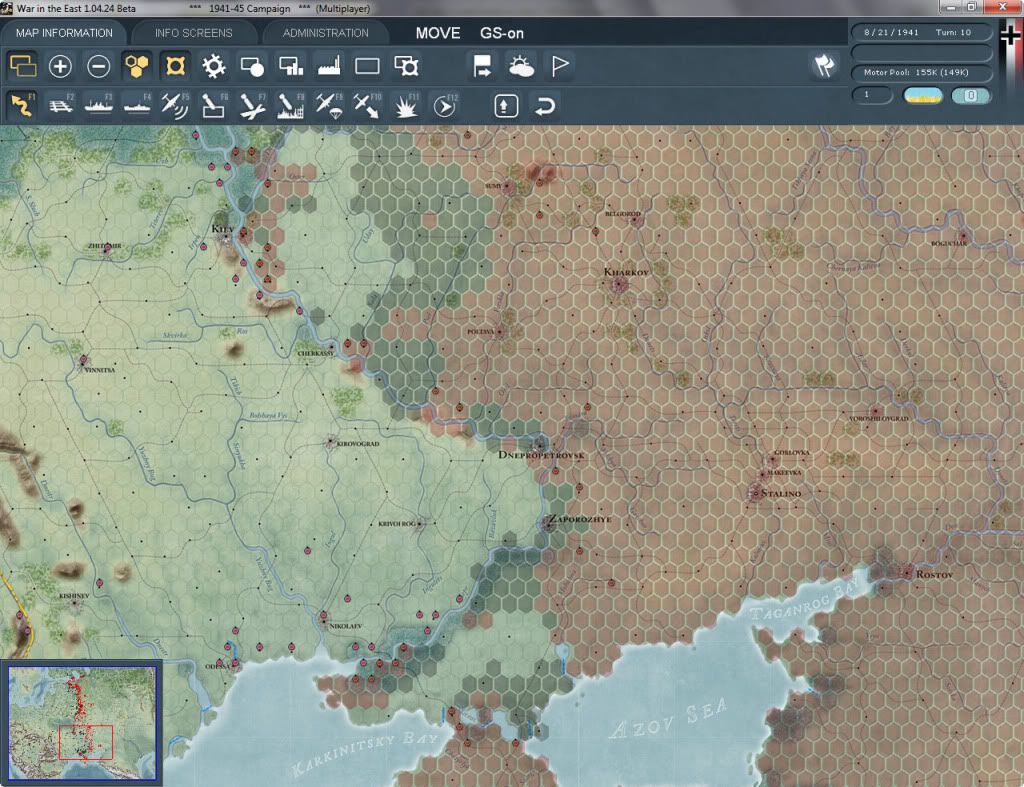This screenshot has height=787, width=1024.
Task: Click the Kiev label on the map
Action: point(223,229)
